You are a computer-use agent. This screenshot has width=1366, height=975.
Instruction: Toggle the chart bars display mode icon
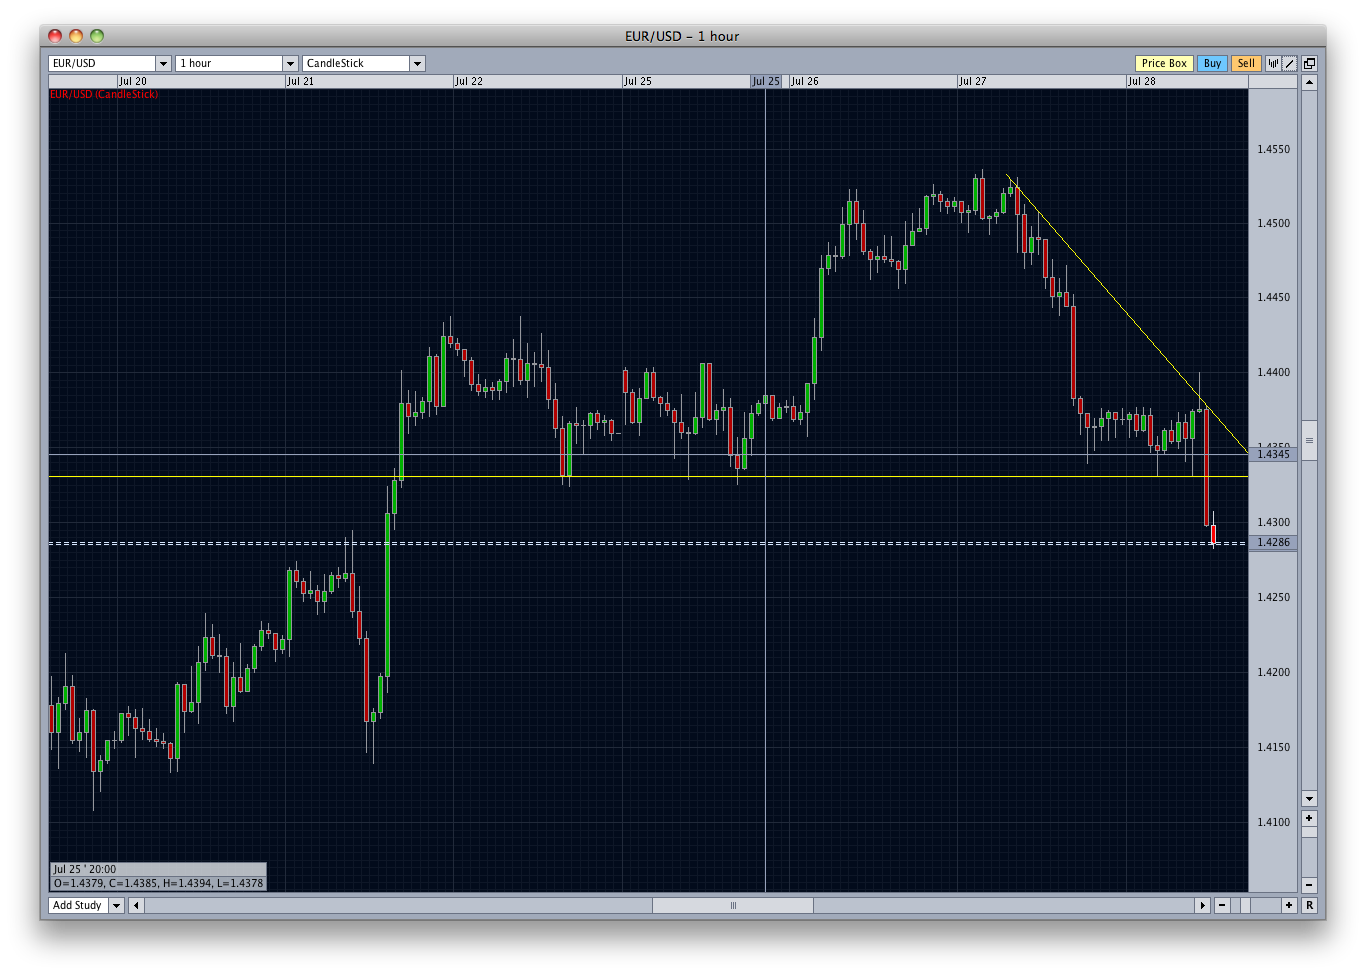click(1273, 63)
